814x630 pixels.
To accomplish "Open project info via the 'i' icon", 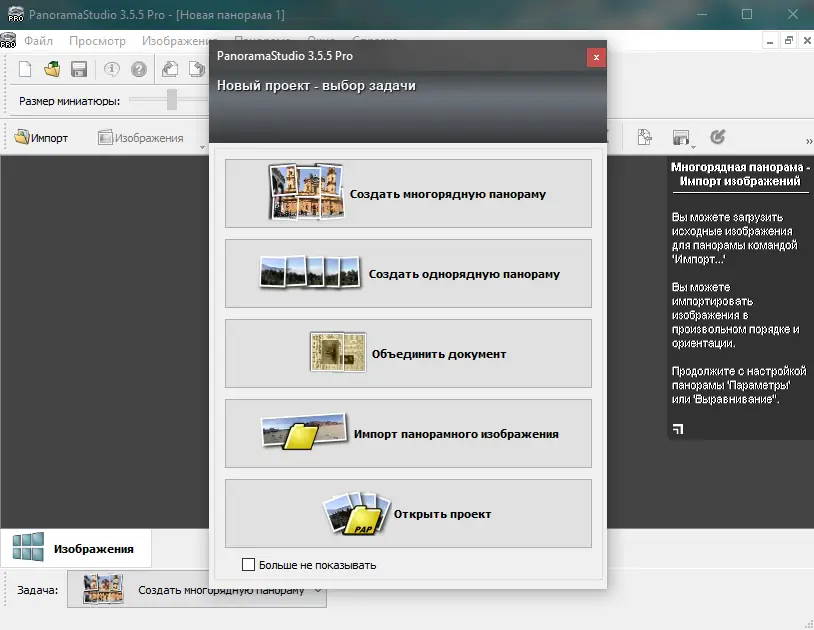I will 110,69.
